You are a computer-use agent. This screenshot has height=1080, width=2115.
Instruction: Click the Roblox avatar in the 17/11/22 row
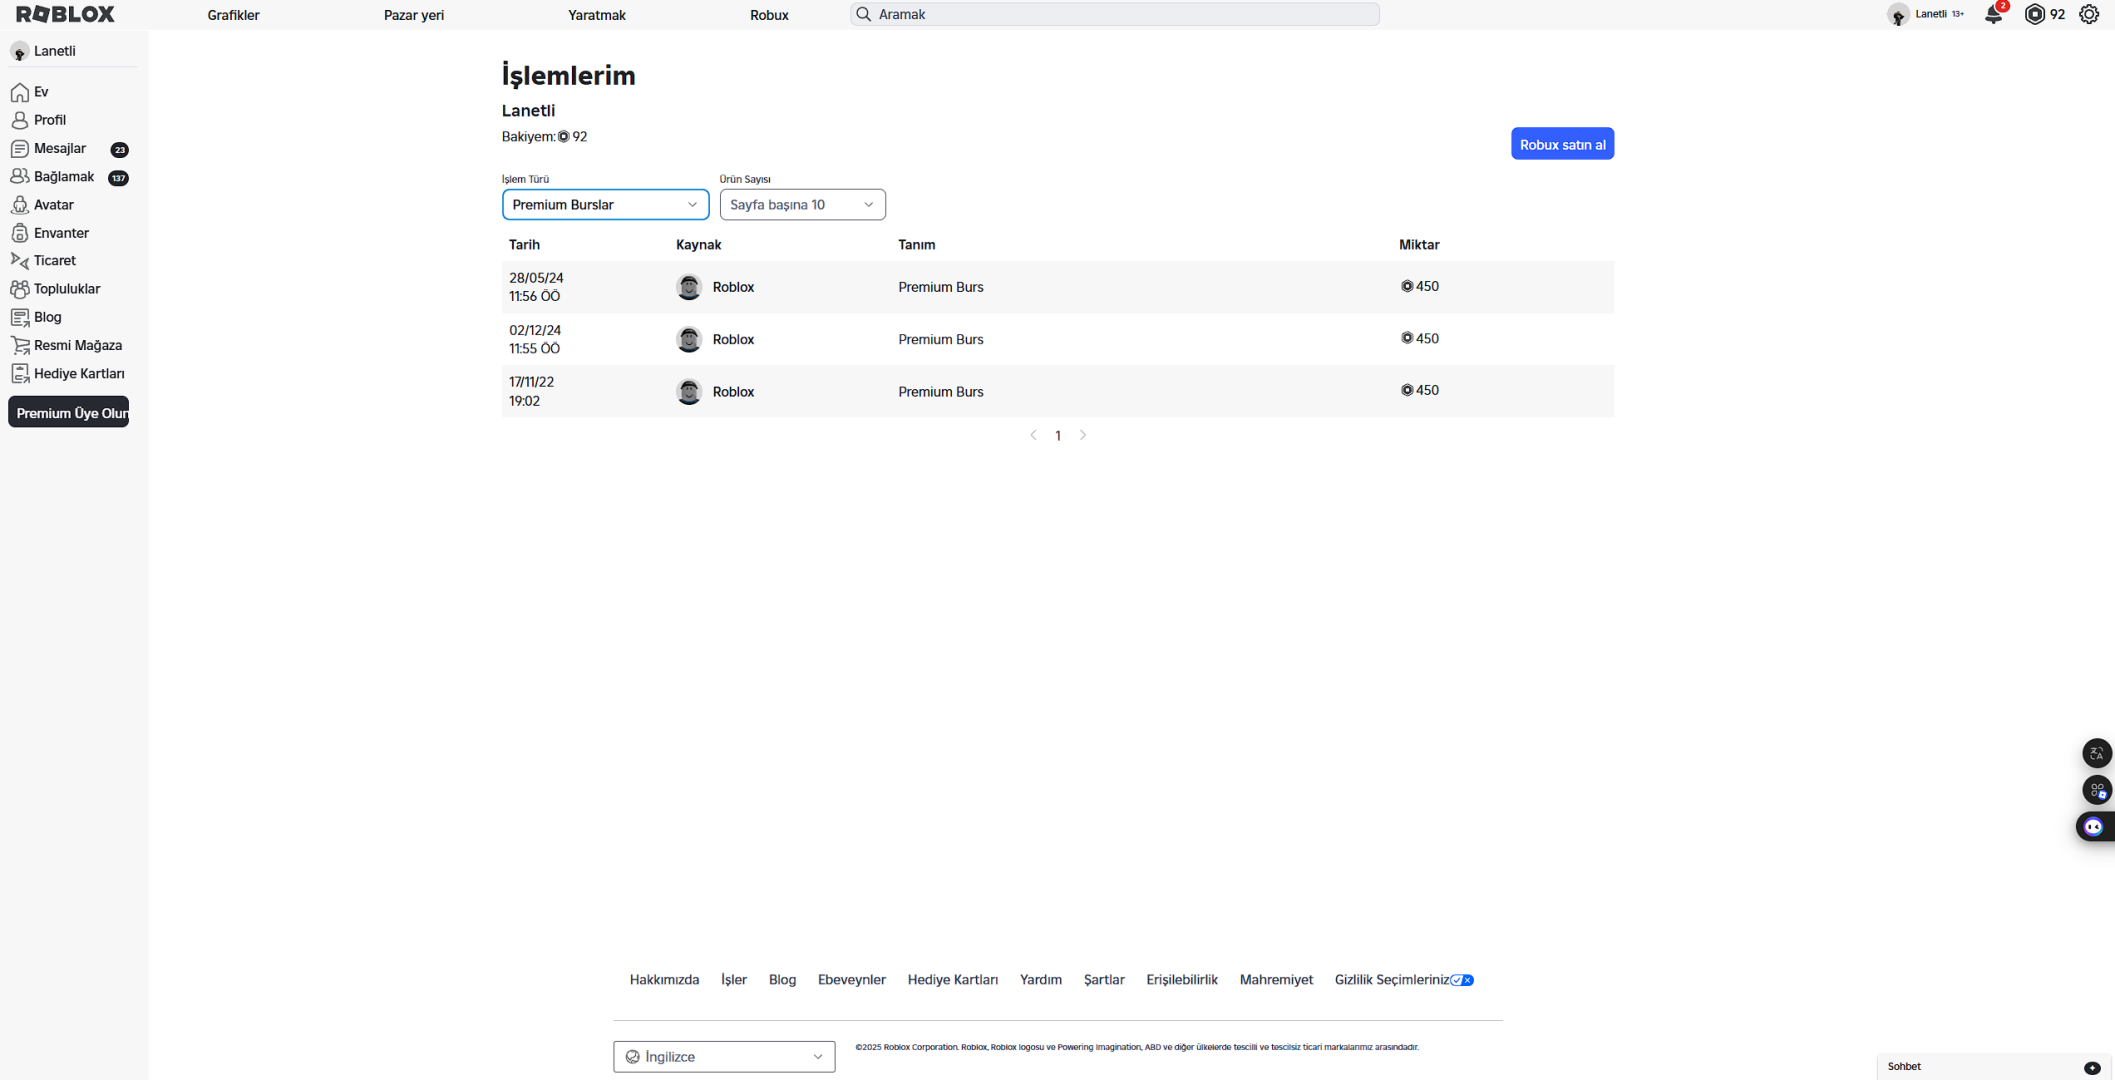point(689,391)
